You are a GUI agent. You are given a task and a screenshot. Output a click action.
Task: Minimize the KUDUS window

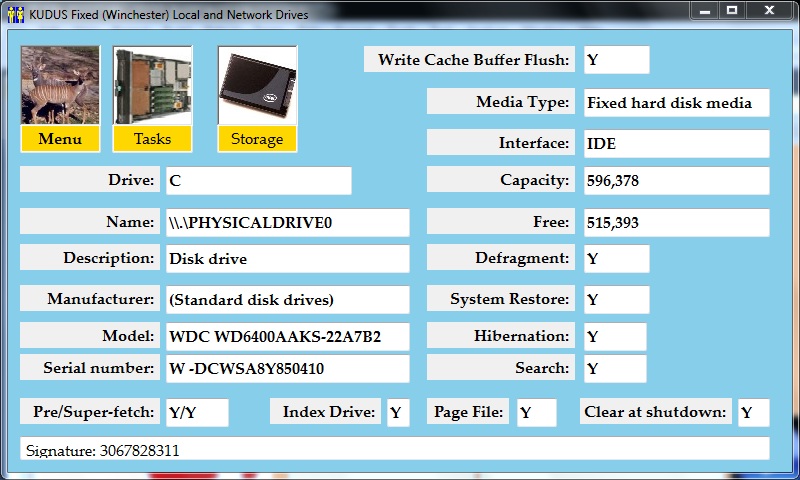pyautogui.click(x=705, y=11)
